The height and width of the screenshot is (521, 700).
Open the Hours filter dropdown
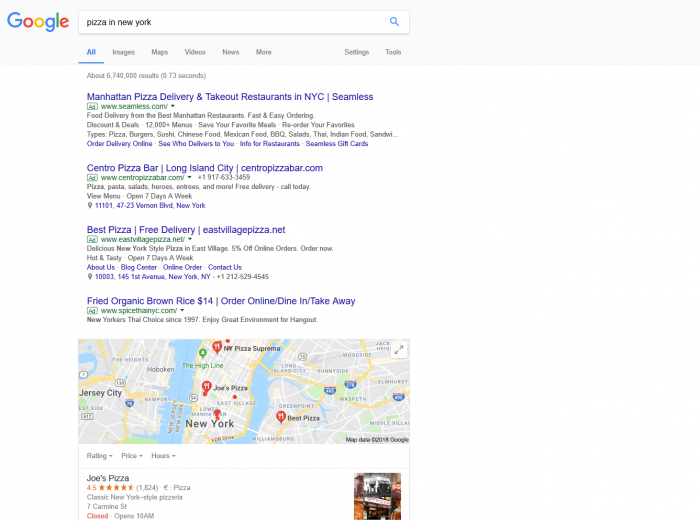click(x=163, y=456)
